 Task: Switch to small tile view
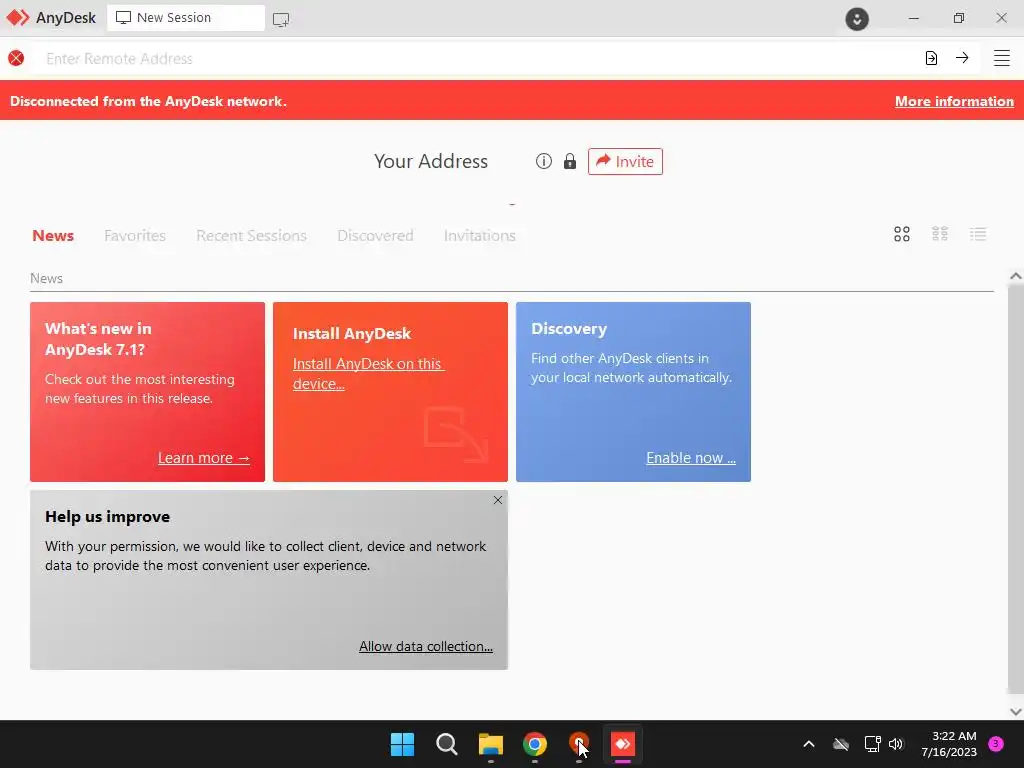pyautogui.click(x=940, y=234)
